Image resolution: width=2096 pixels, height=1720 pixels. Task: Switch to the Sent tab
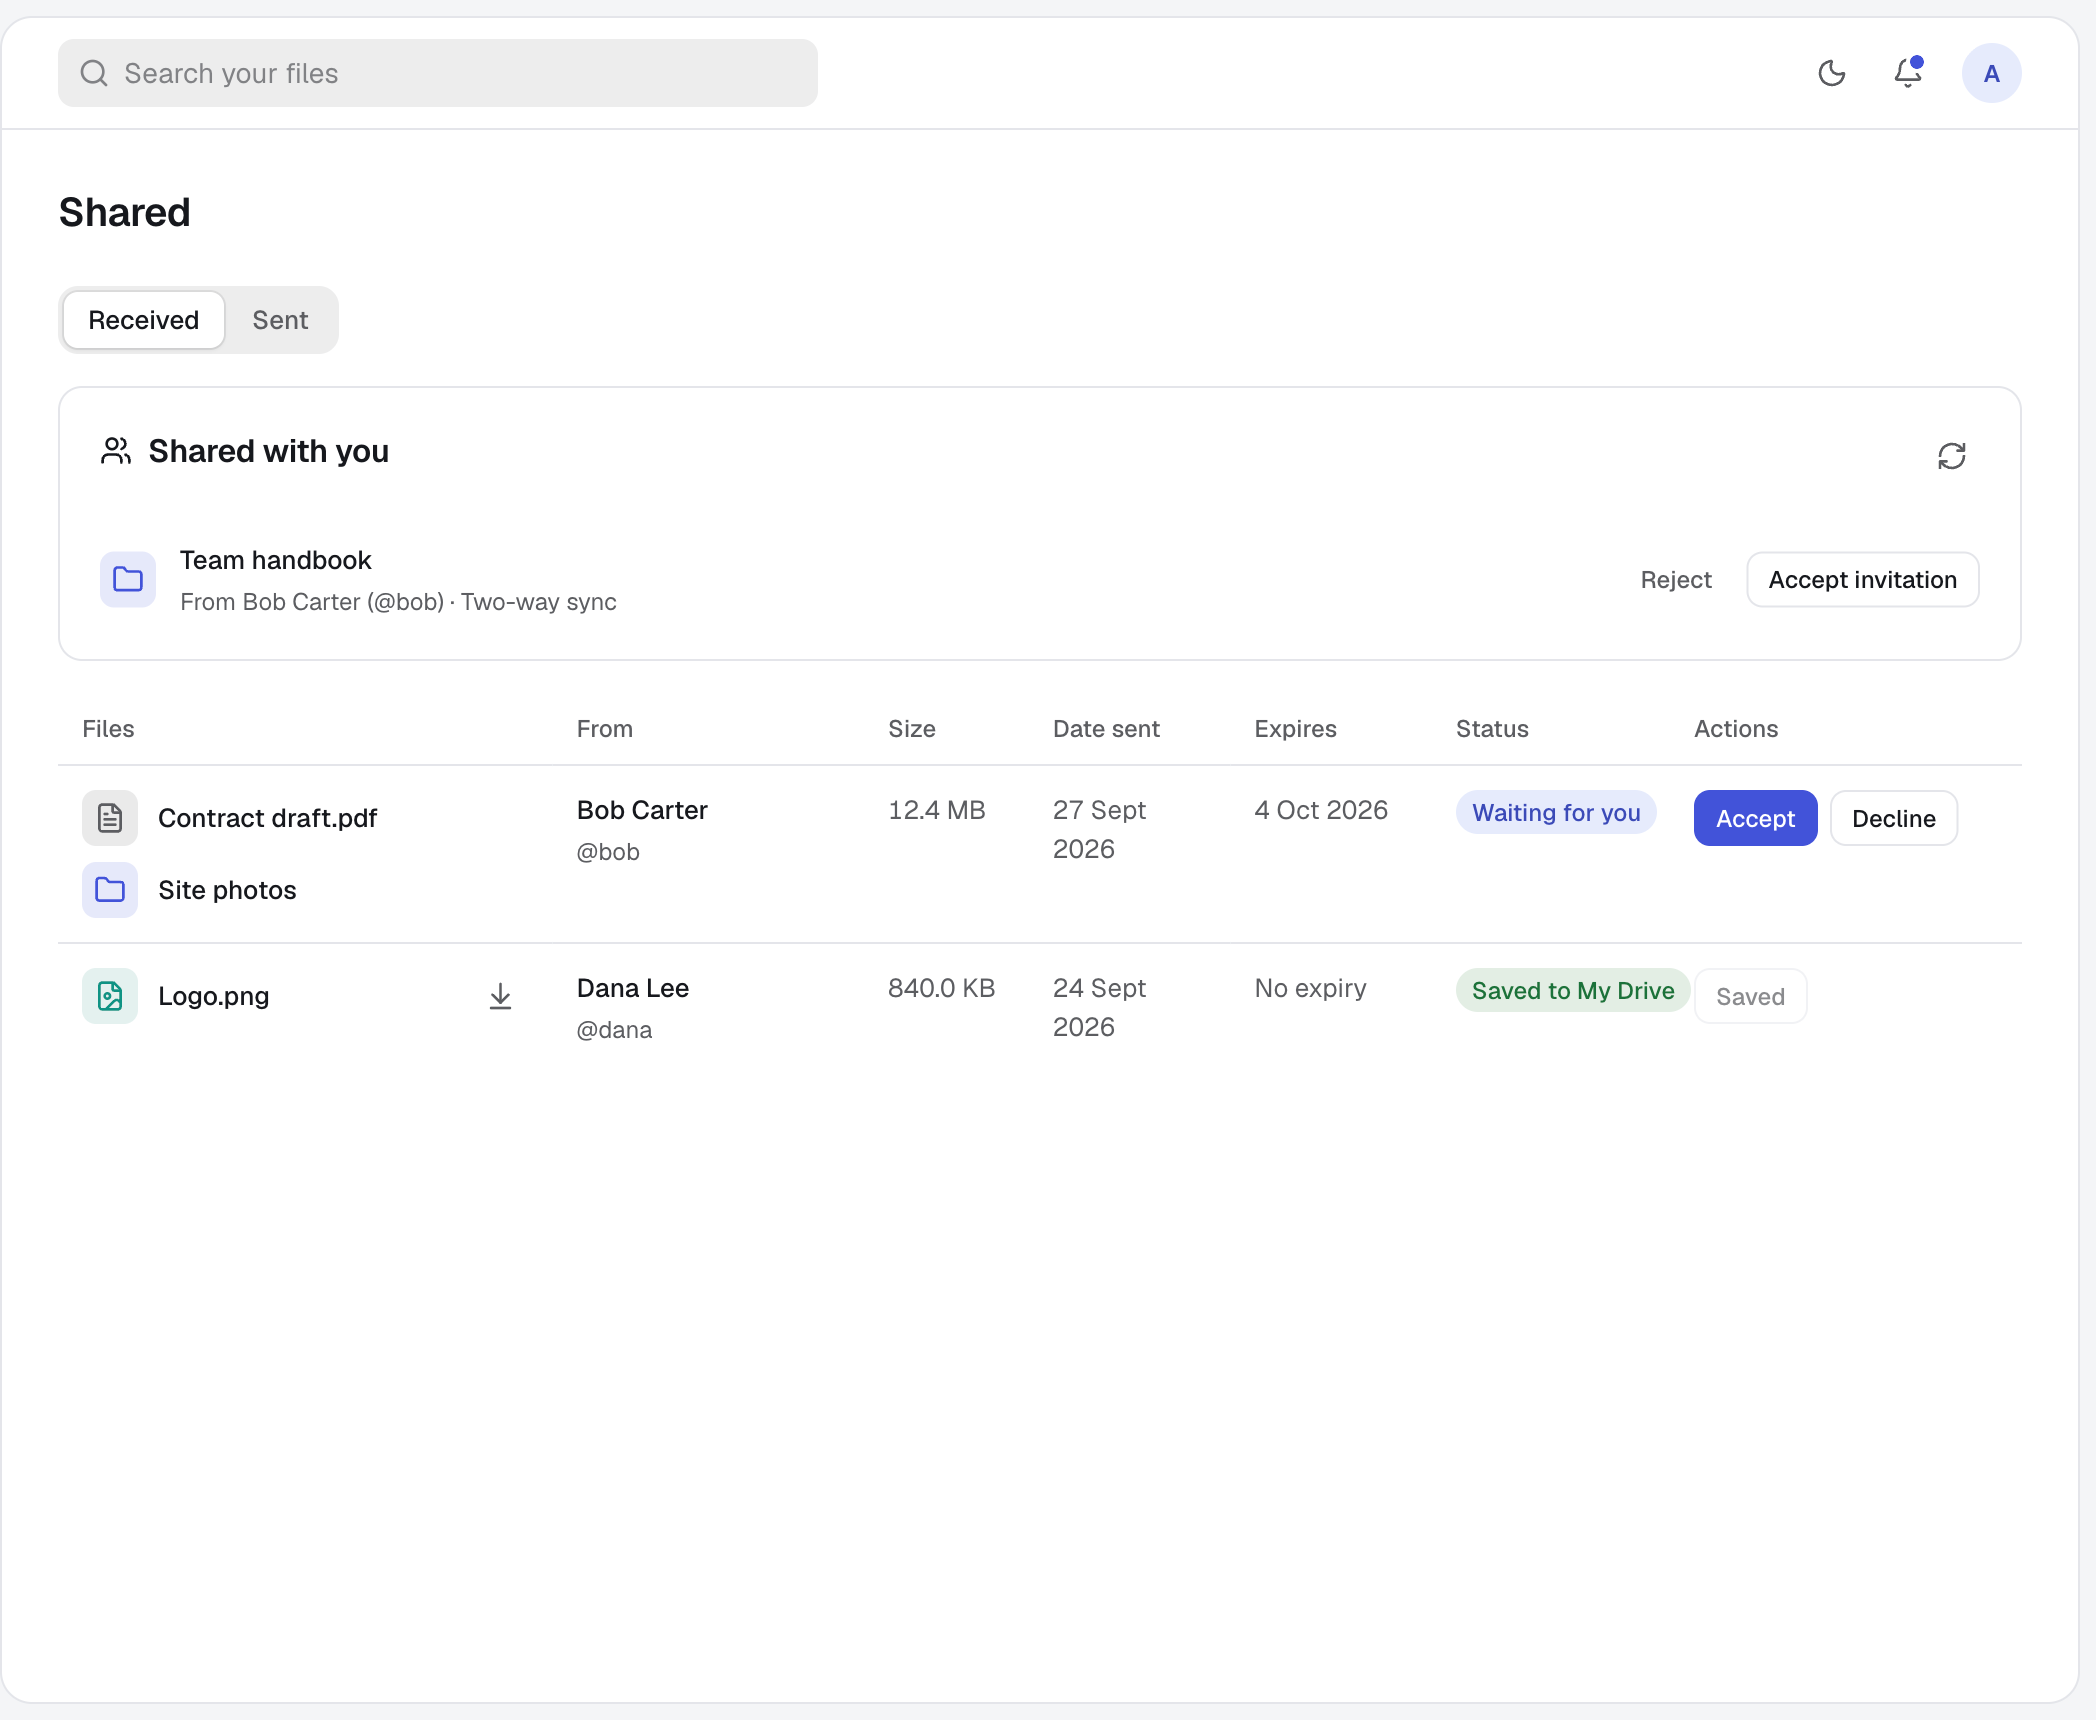point(280,320)
